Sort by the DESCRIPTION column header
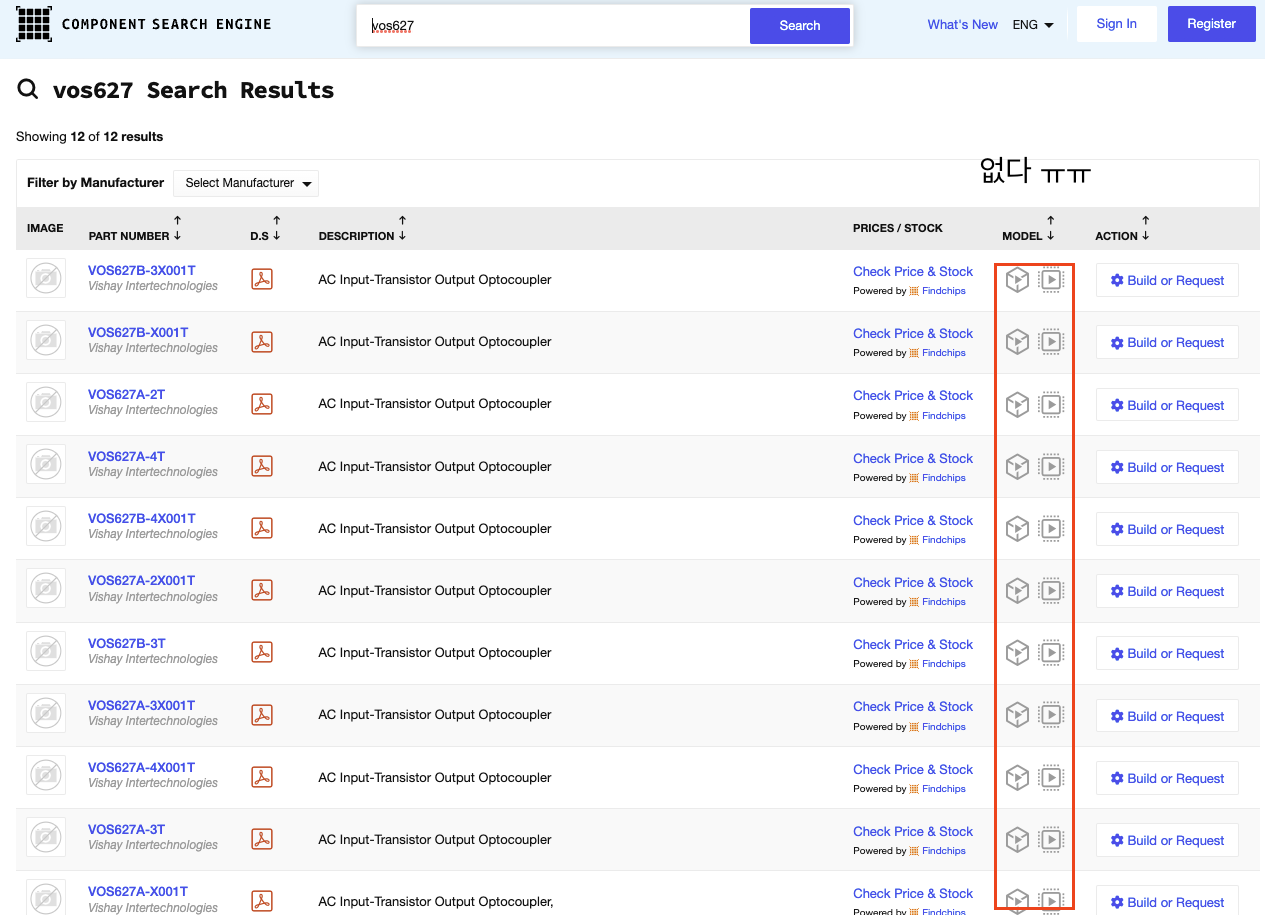 pyautogui.click(x=362, y=228)
